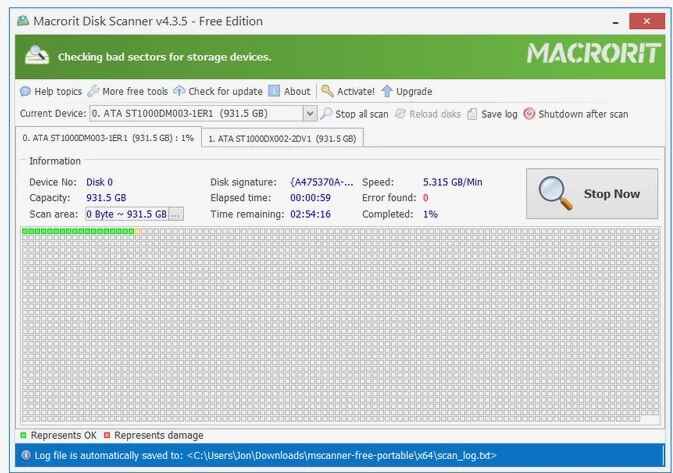Viewport: 673px width, 473px height.
Task: Click the Upgrade arrow icon
Action: (387, 91)
